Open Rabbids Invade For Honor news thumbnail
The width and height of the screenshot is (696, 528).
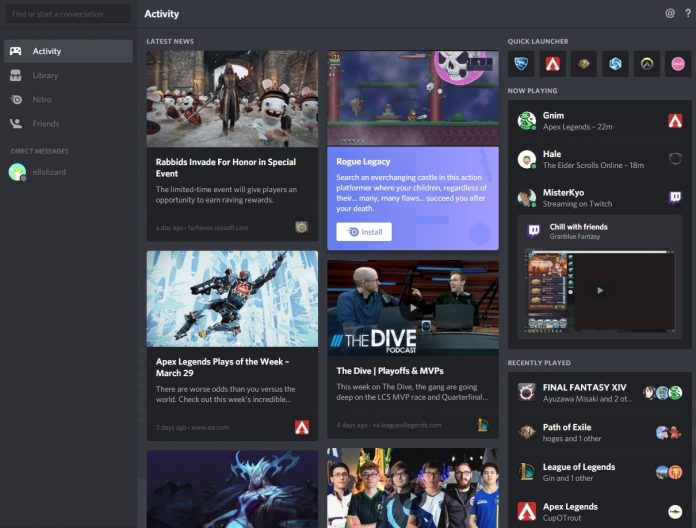[x=232, y=99]
